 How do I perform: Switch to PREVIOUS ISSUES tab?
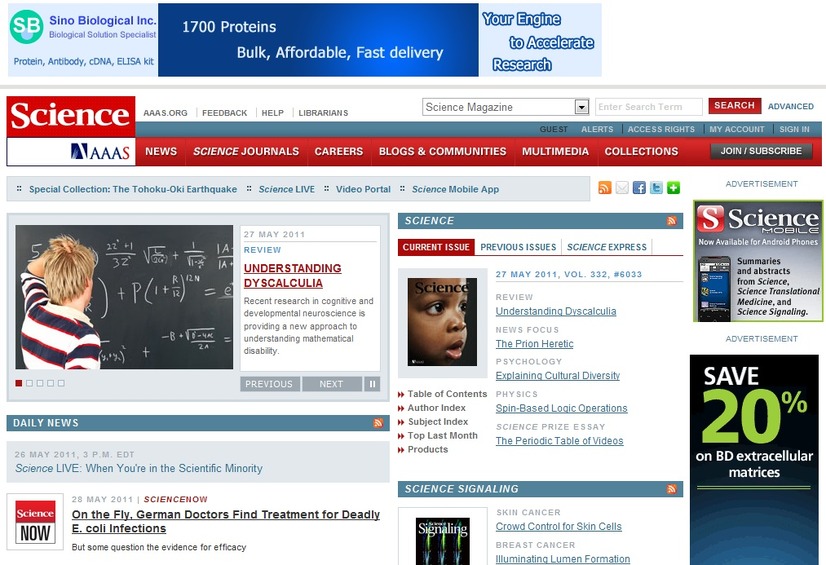pyautogui.click(x=518, y=247)
